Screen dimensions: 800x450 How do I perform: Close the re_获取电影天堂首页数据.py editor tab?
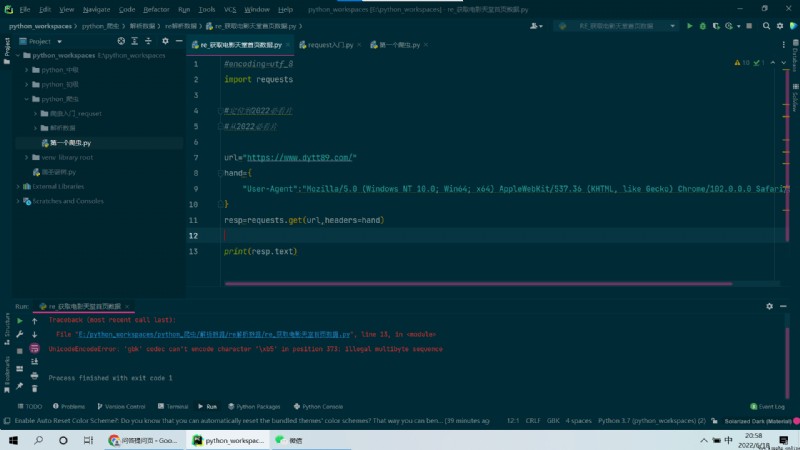288,45
